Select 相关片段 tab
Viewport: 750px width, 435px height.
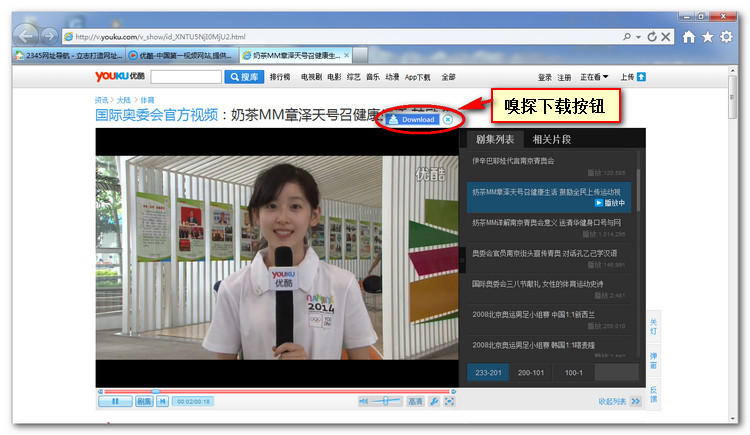pyautogui.click(x=551, y=139)
